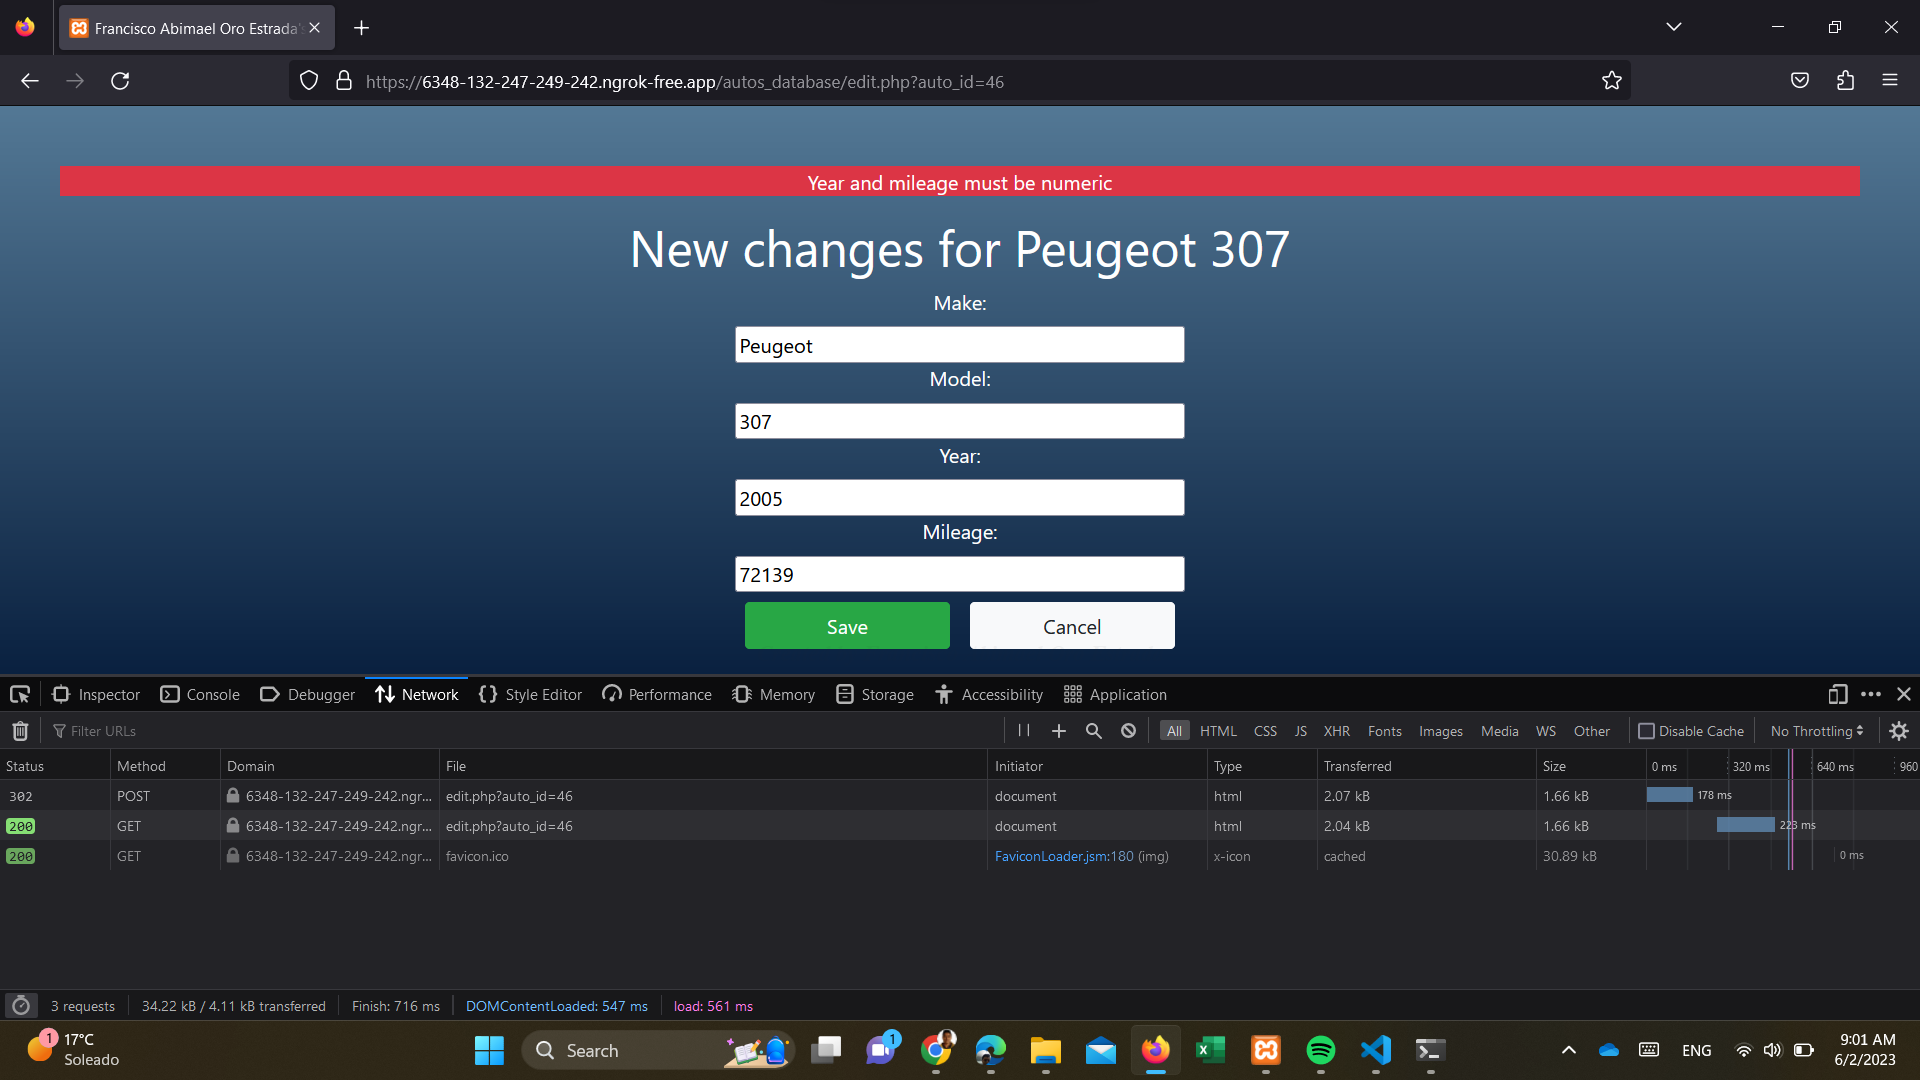
Task: Show hidden system tray icons
Action: 1569,1050
